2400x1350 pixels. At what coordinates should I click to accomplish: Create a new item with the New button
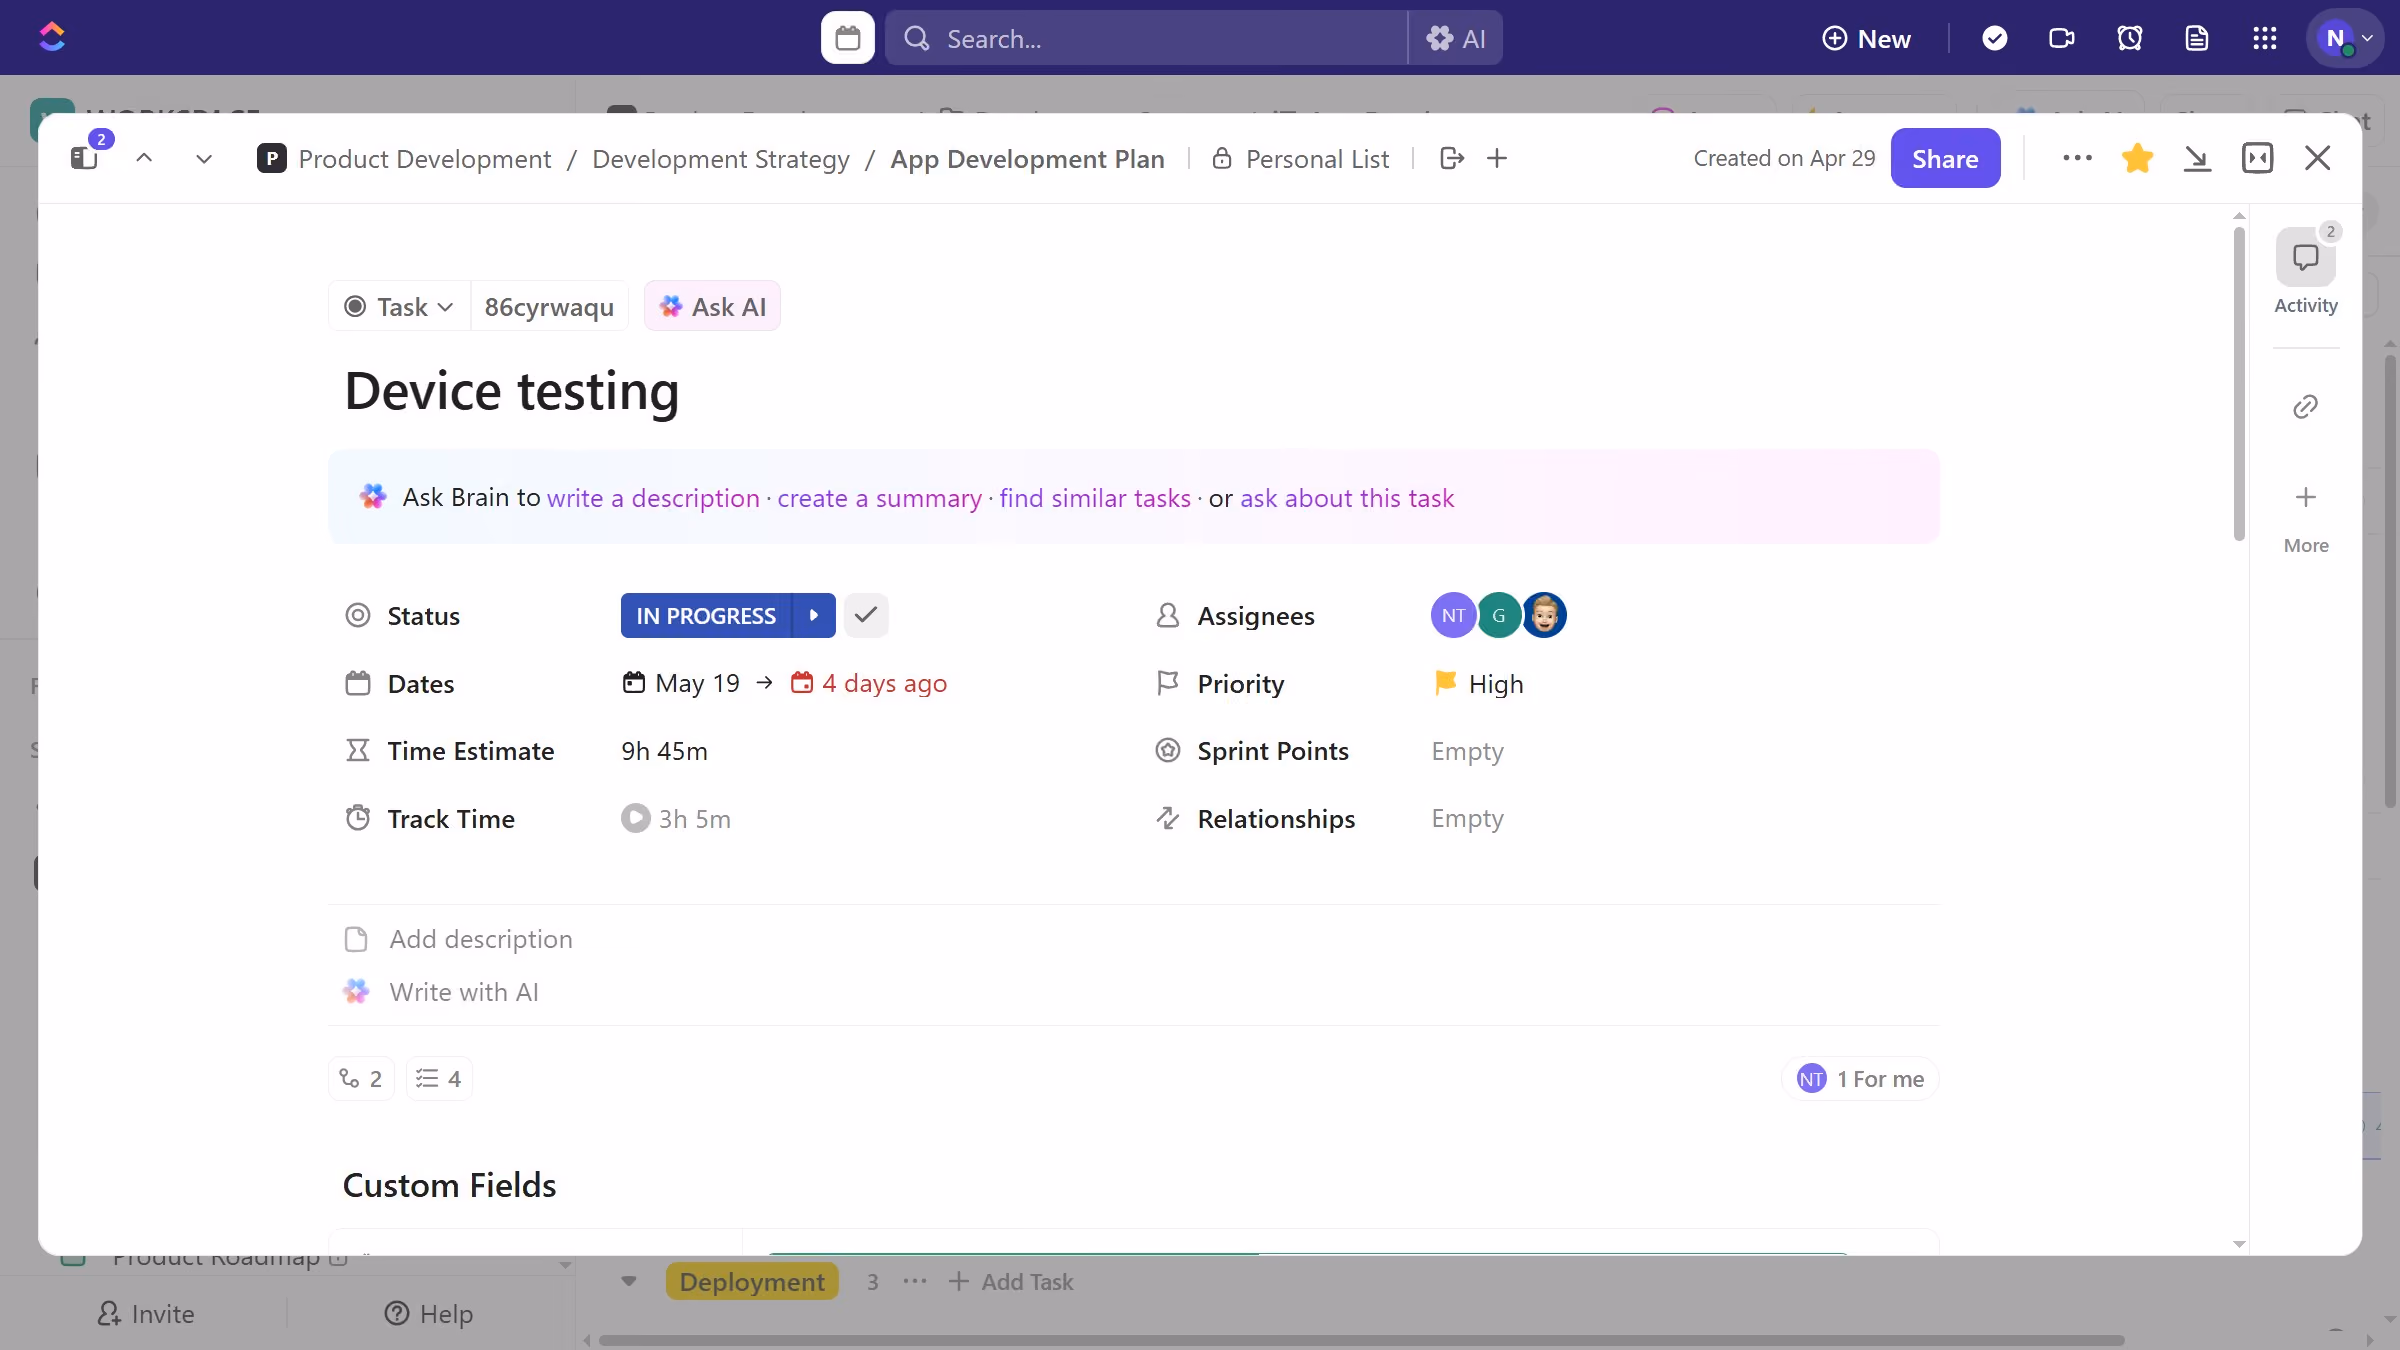pos(1866,38)
